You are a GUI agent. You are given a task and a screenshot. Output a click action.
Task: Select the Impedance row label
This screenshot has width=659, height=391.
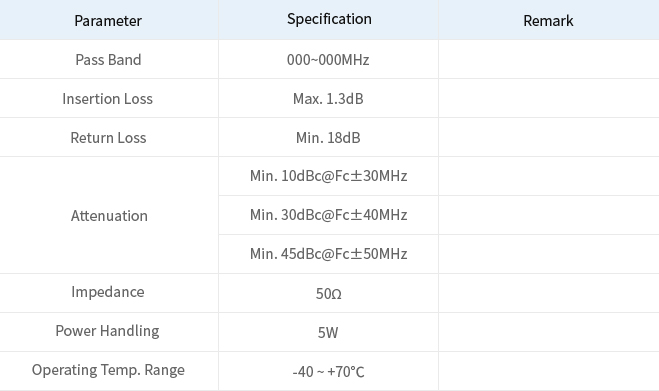(x=108, y=292)
